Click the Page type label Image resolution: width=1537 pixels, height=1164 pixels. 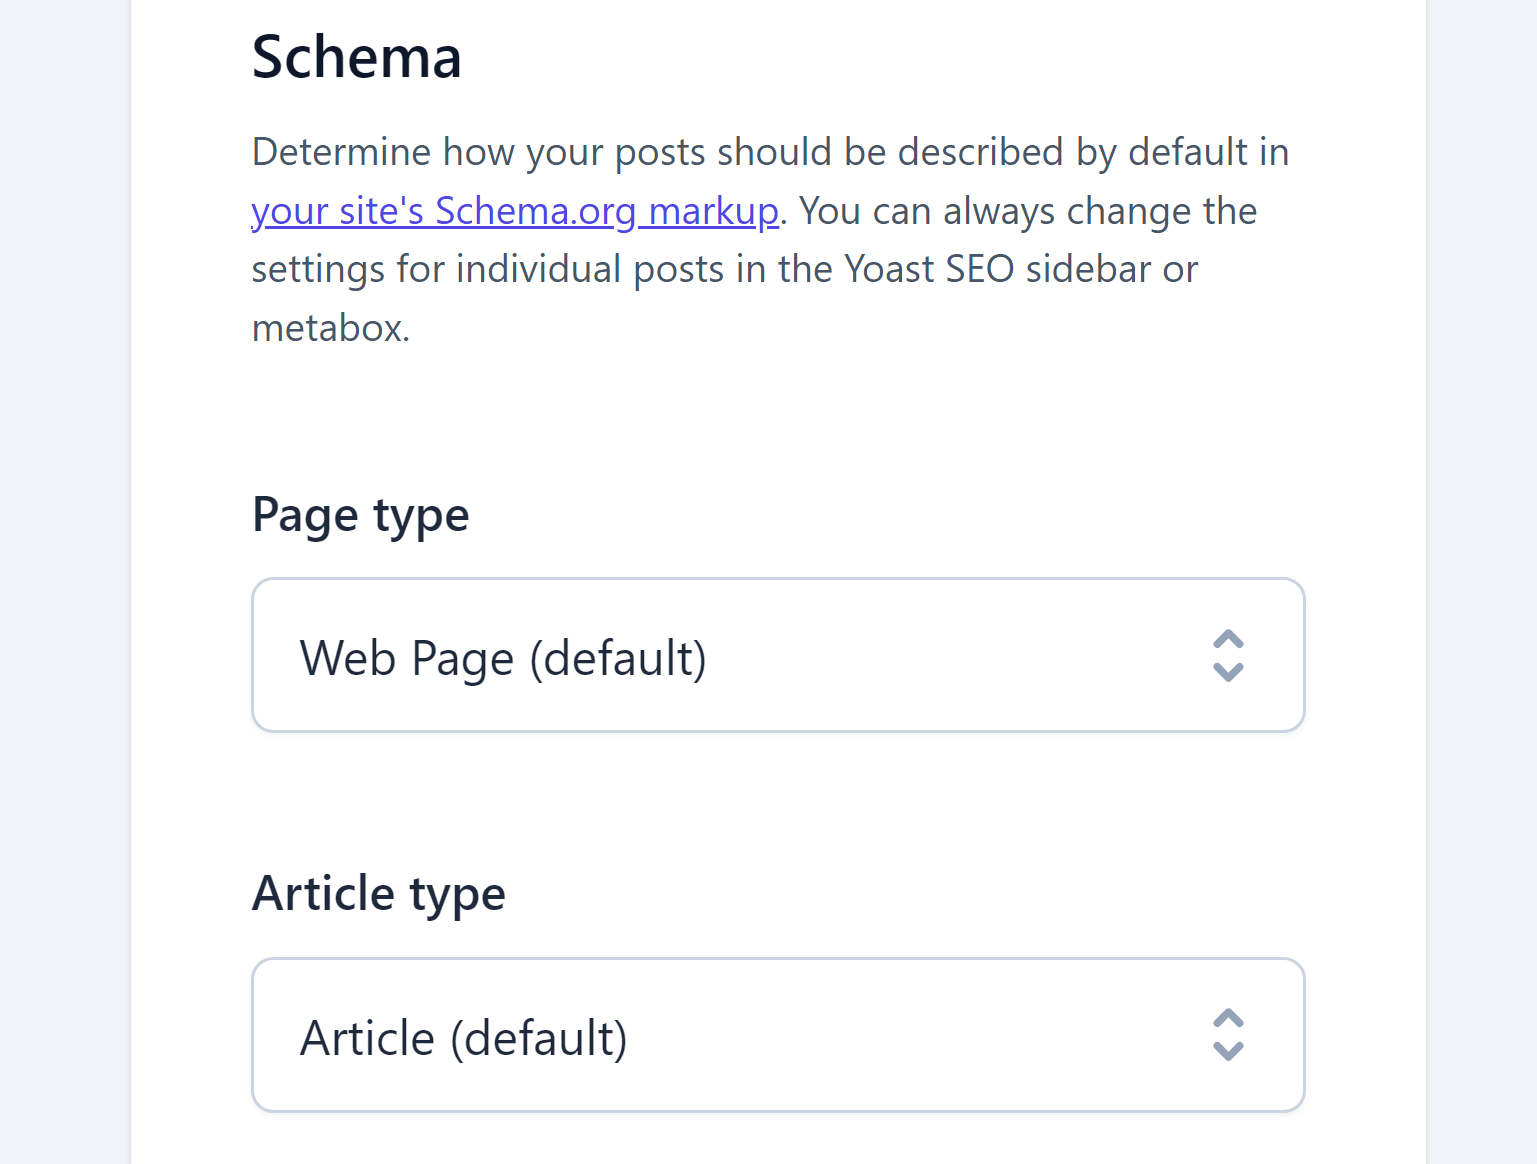pos(360,514)
